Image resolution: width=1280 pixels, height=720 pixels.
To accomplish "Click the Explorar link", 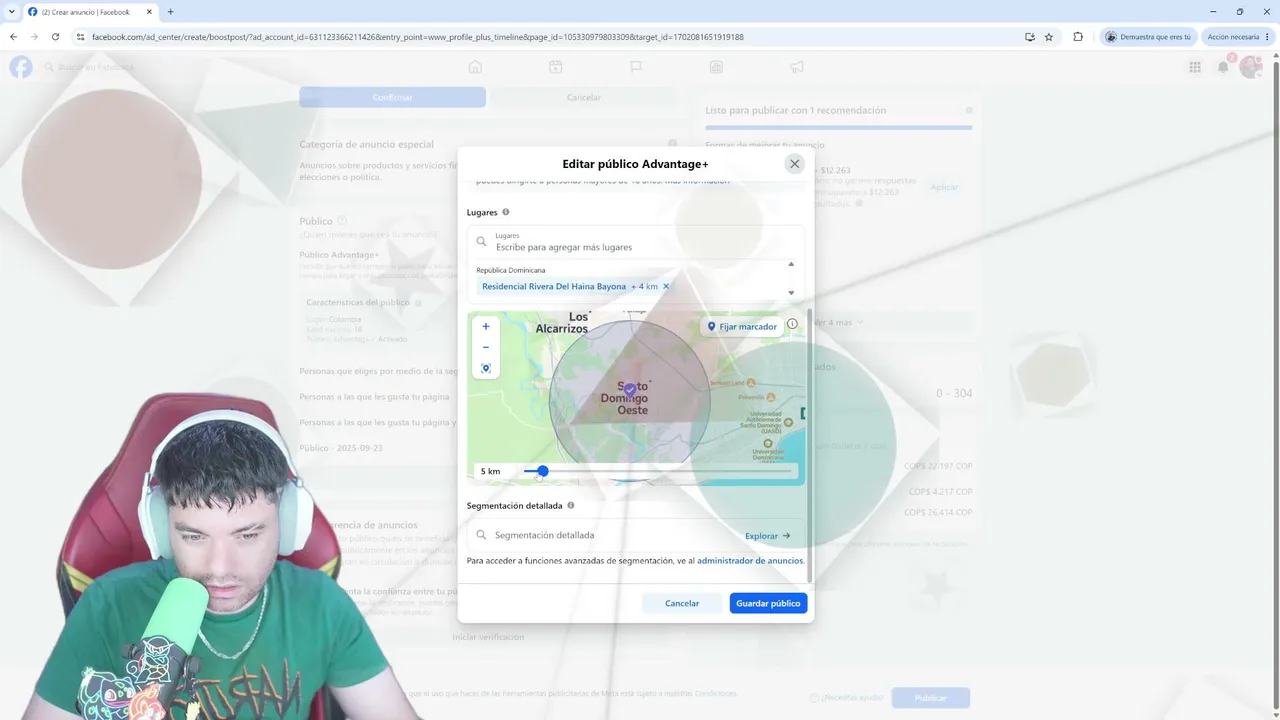I will (768, 536).
